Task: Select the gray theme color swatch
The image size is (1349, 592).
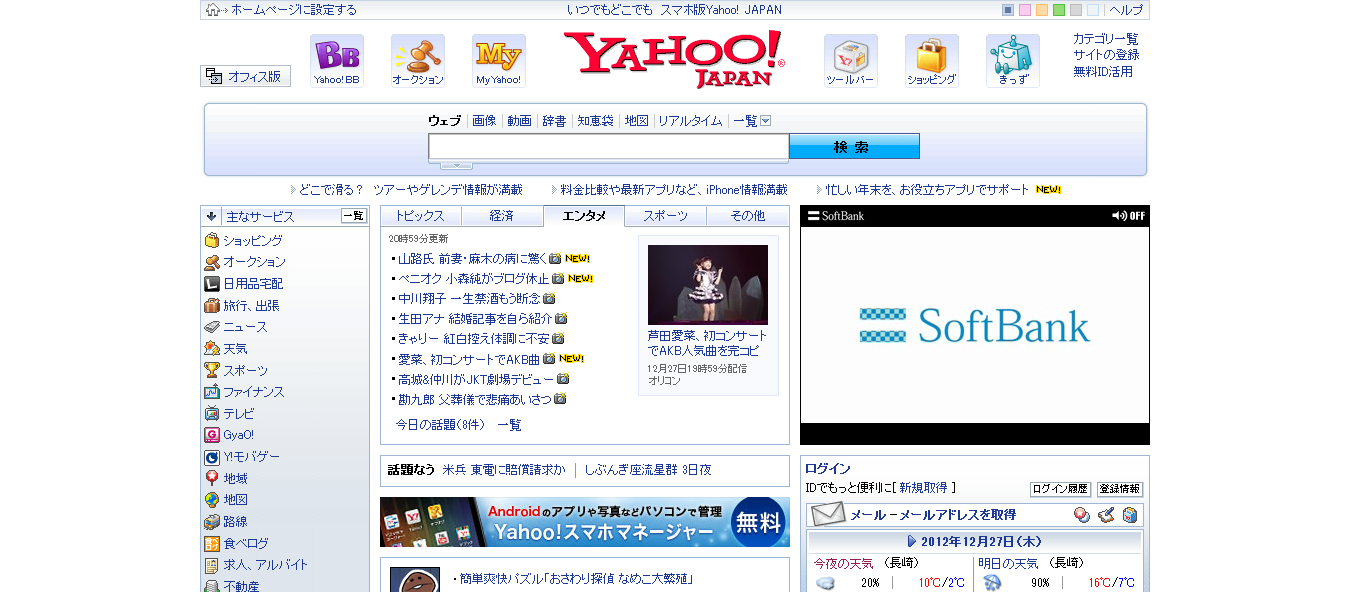Action: click(1076, 10)
